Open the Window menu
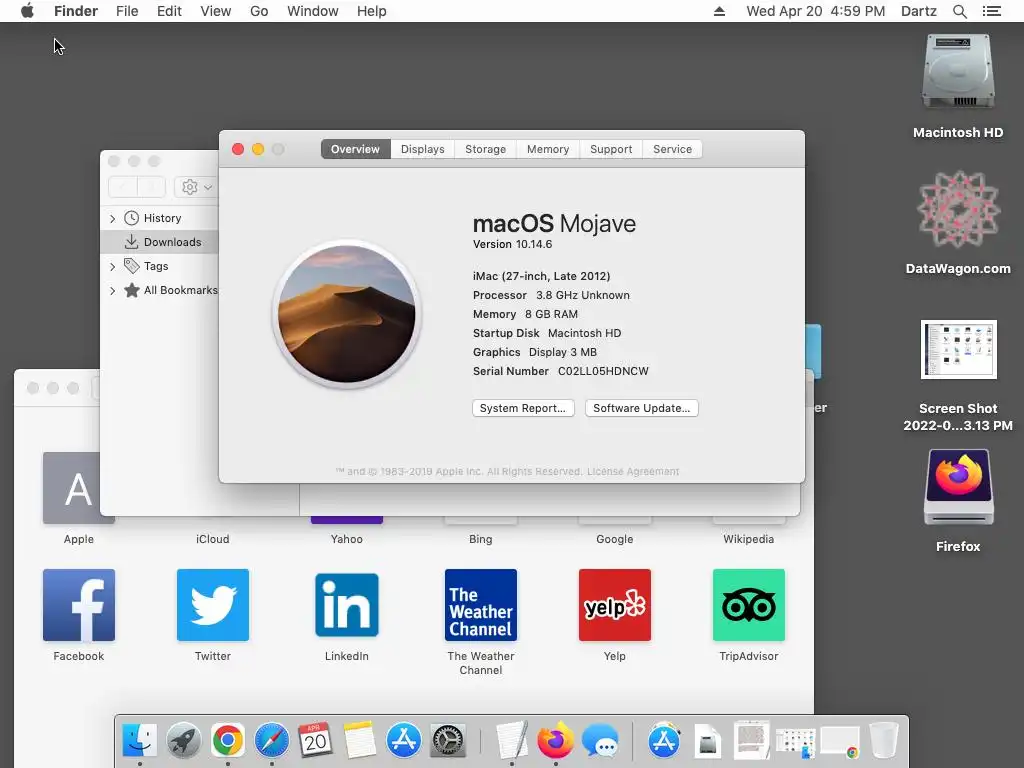This screenshot has height=768, width=1024. click(313, 11)
